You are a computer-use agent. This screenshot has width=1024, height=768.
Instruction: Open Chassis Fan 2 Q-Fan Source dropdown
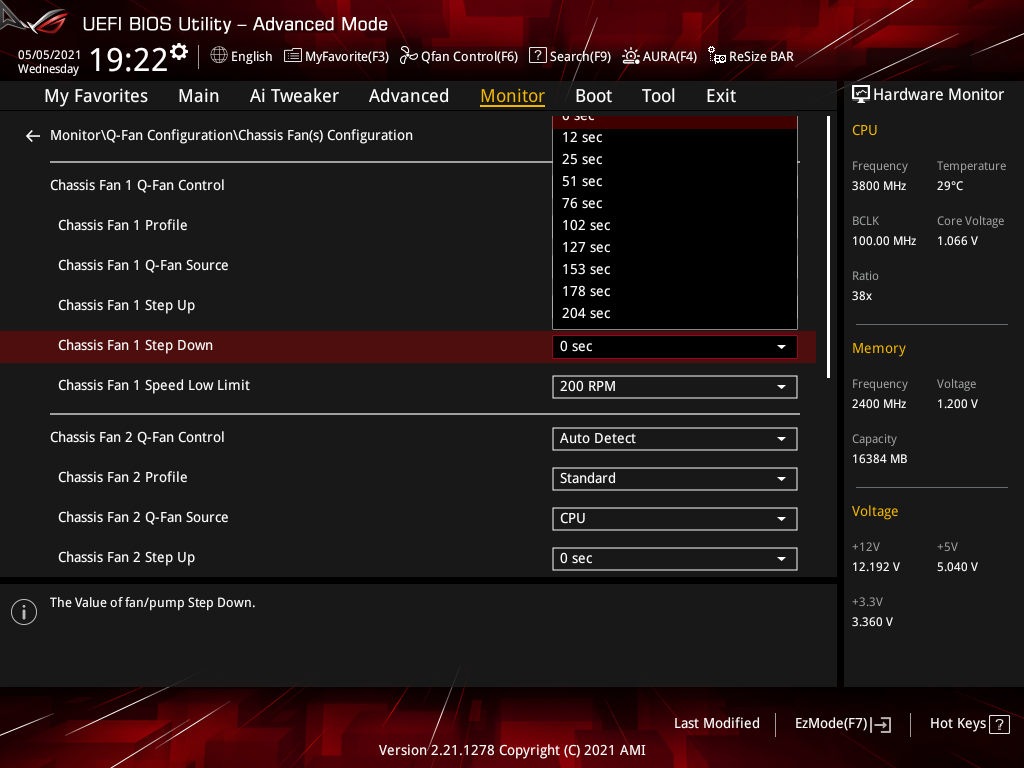tap(675, 519)
